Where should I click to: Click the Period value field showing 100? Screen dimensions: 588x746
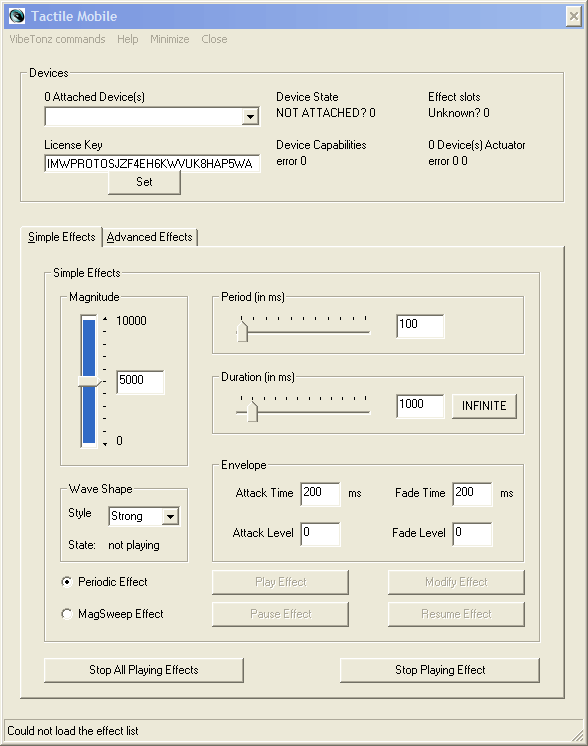(x=420, y=326)
